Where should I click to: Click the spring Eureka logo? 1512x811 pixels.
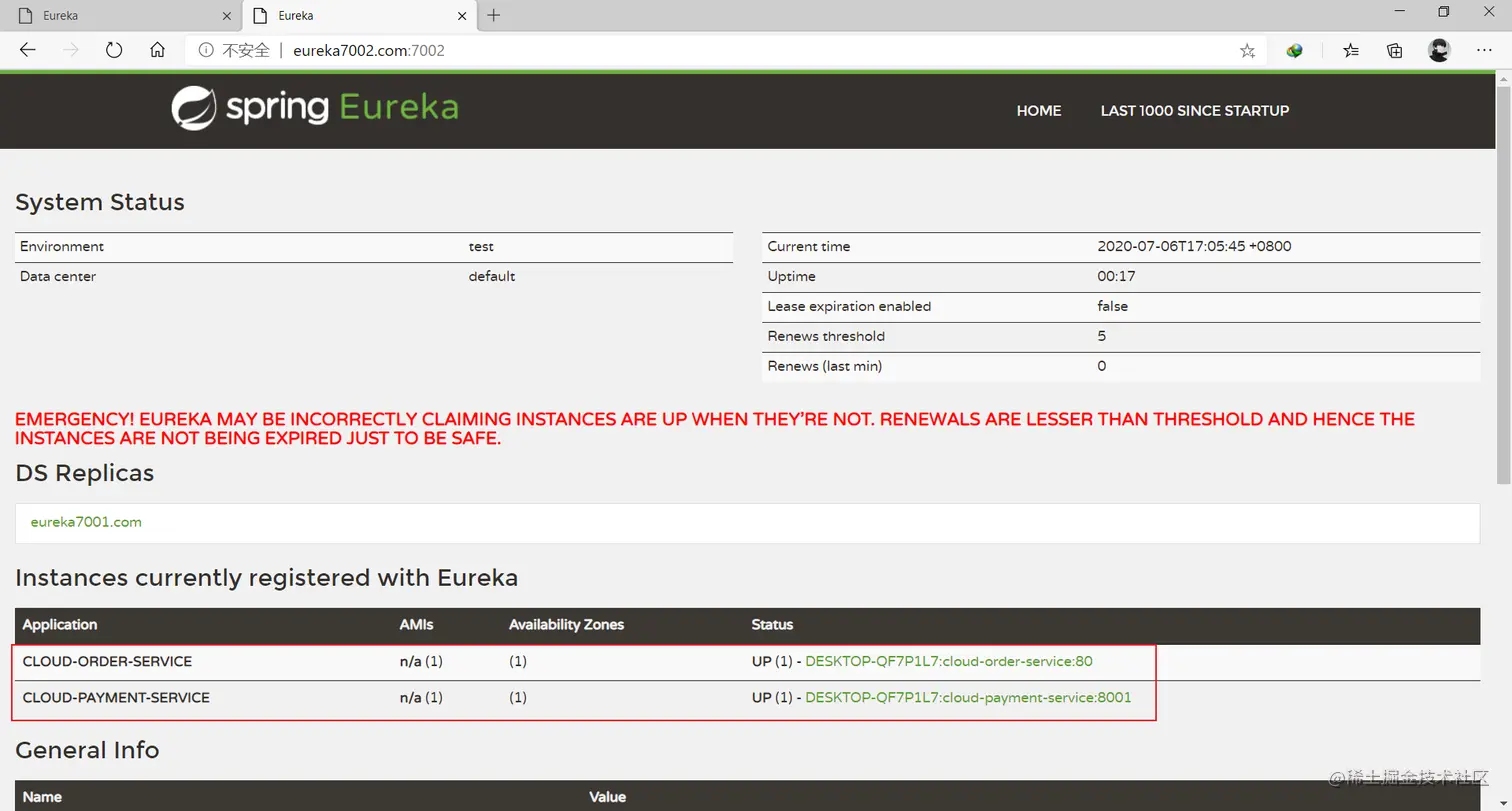(315, 109)
